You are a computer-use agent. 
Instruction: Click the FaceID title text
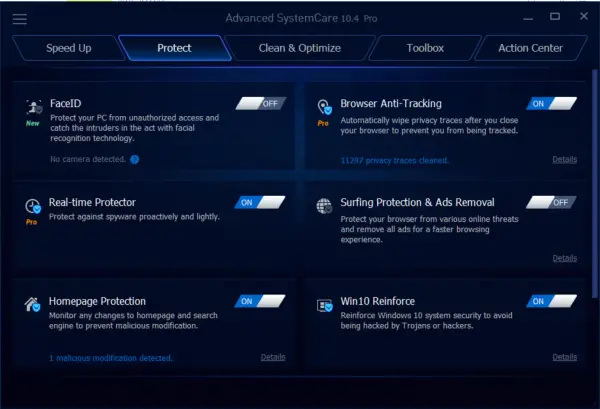point(65,103)
